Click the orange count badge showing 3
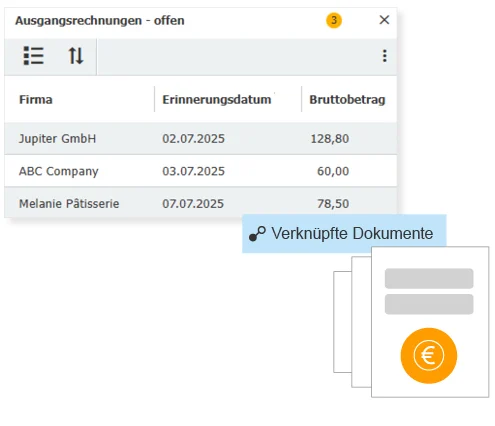495x426 pixels. (334, 20)
